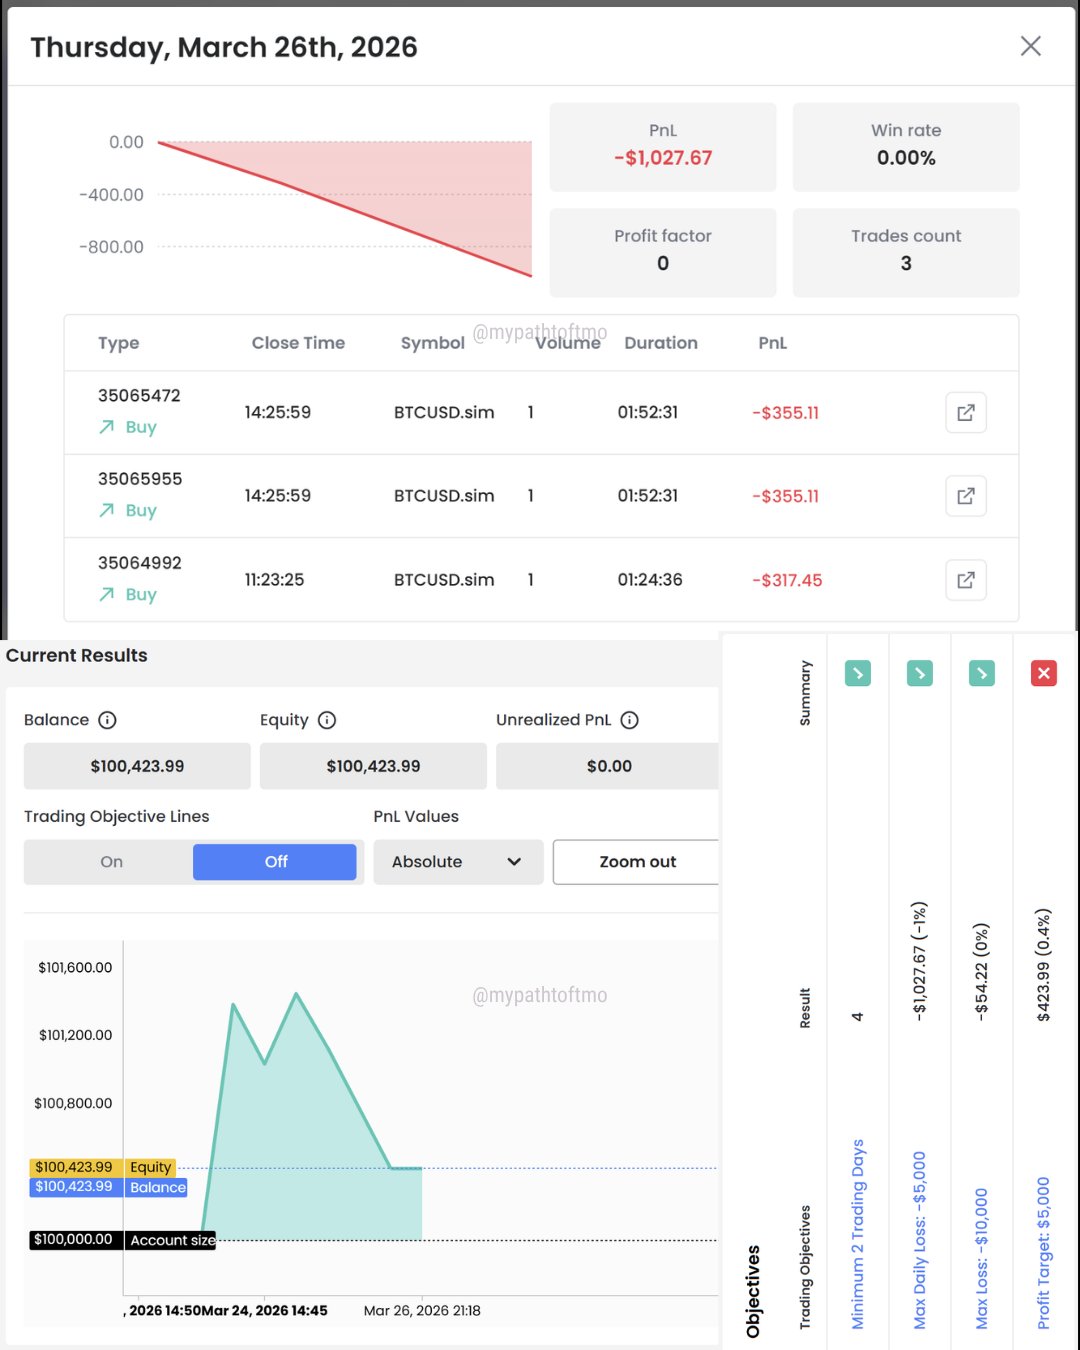This screenshot has width=1080, height=1350.
Task: Sort by Type column header
Action: click(x=119, y=343)
